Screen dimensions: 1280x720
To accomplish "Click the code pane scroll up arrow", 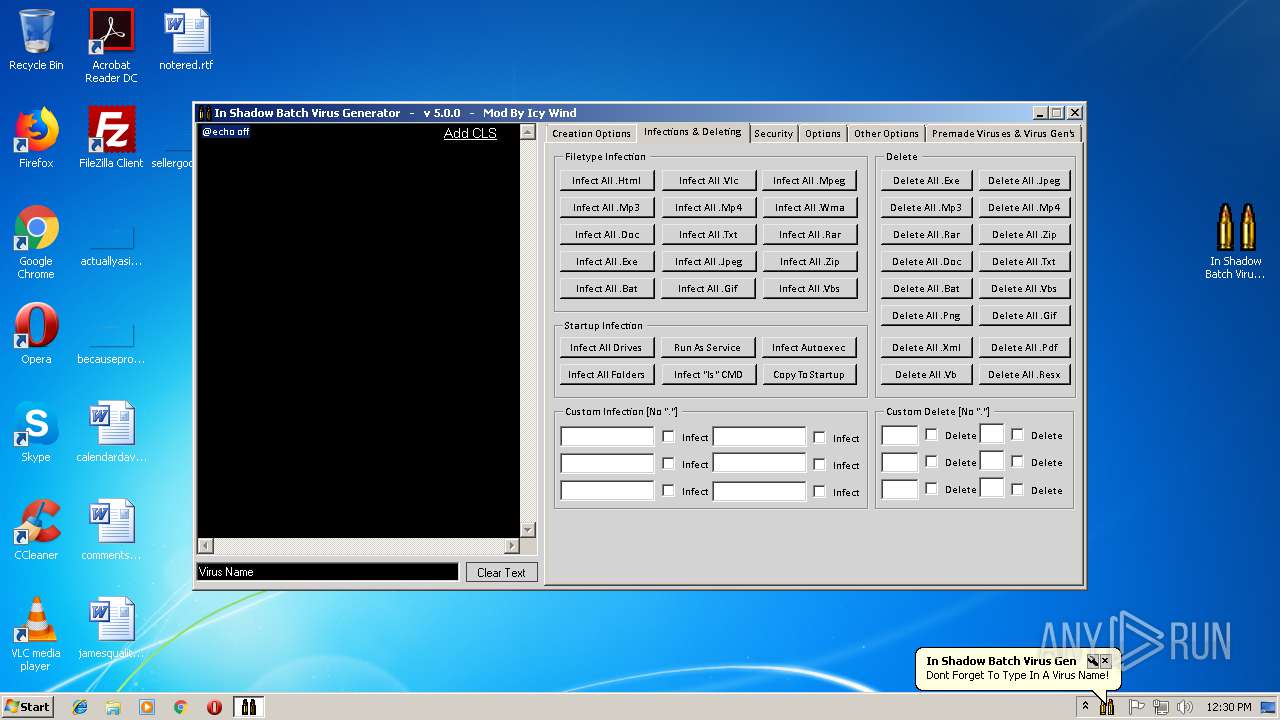I will point(528,132).
